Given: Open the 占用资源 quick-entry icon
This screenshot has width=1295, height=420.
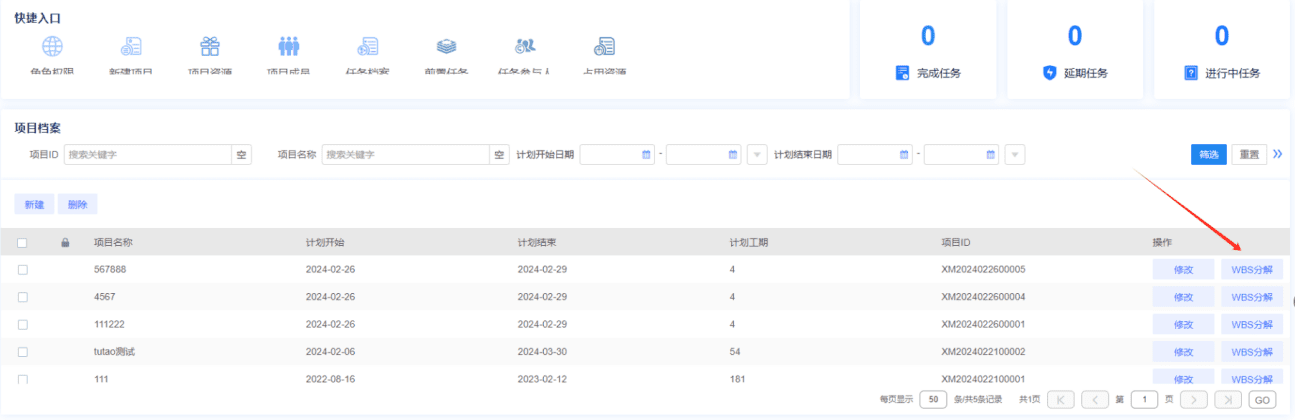Looking at the screenshot, I should pyautogui.click(x=604, y=46).
